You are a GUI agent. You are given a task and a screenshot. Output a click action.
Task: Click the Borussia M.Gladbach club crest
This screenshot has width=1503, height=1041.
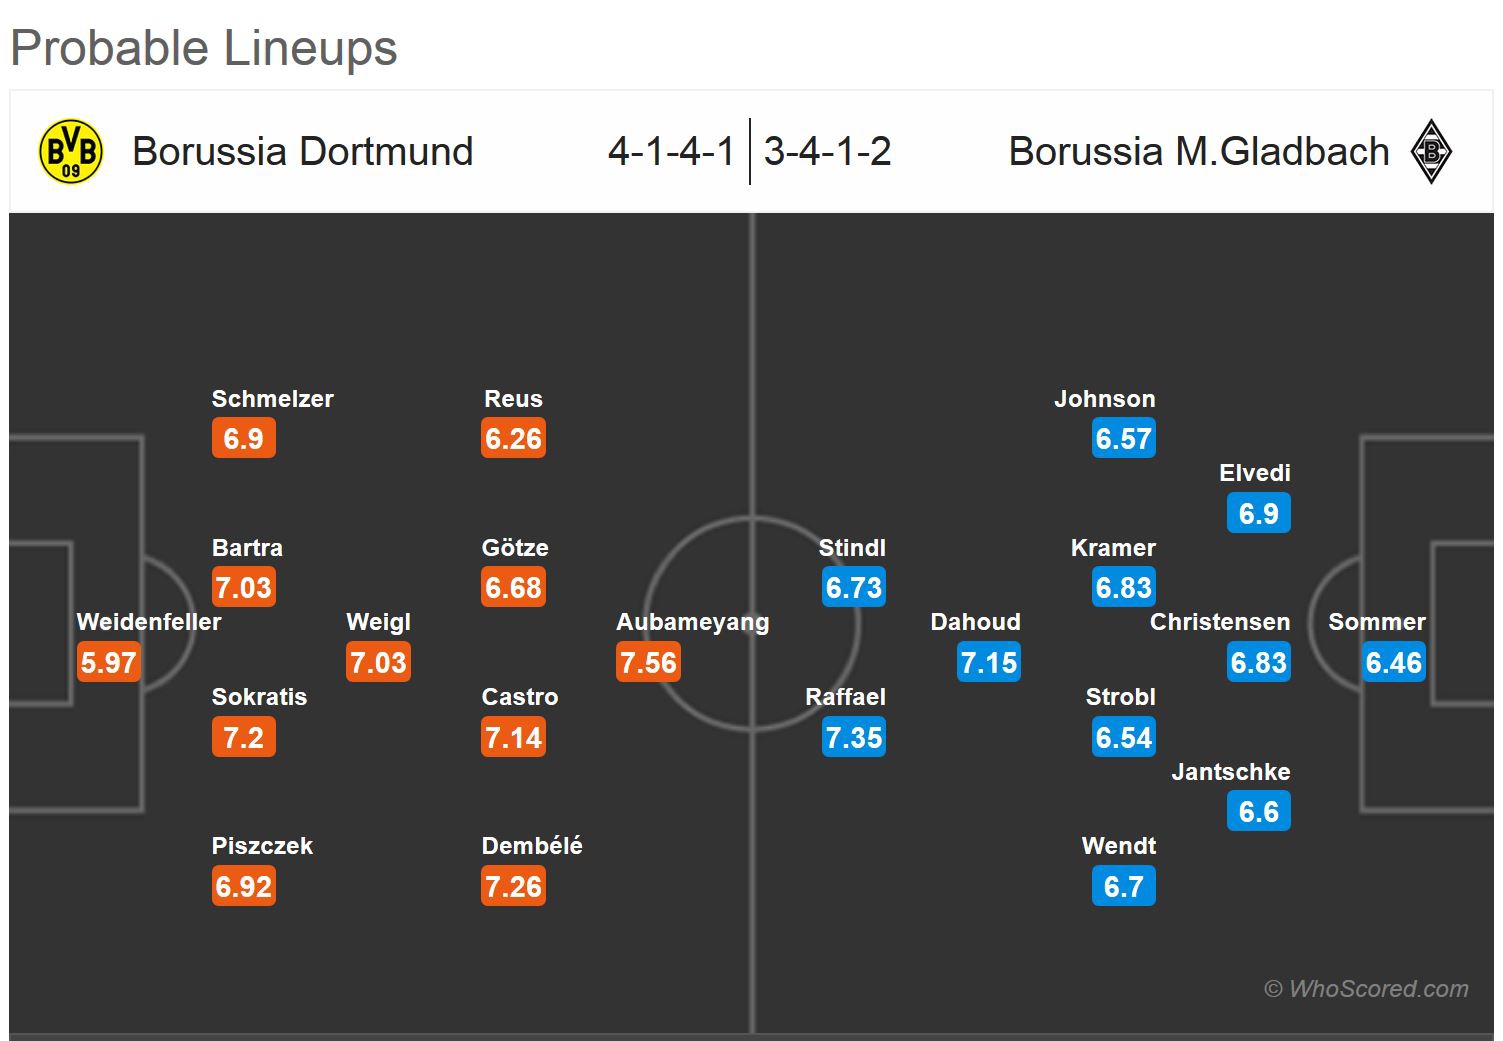coord(1431,152)
